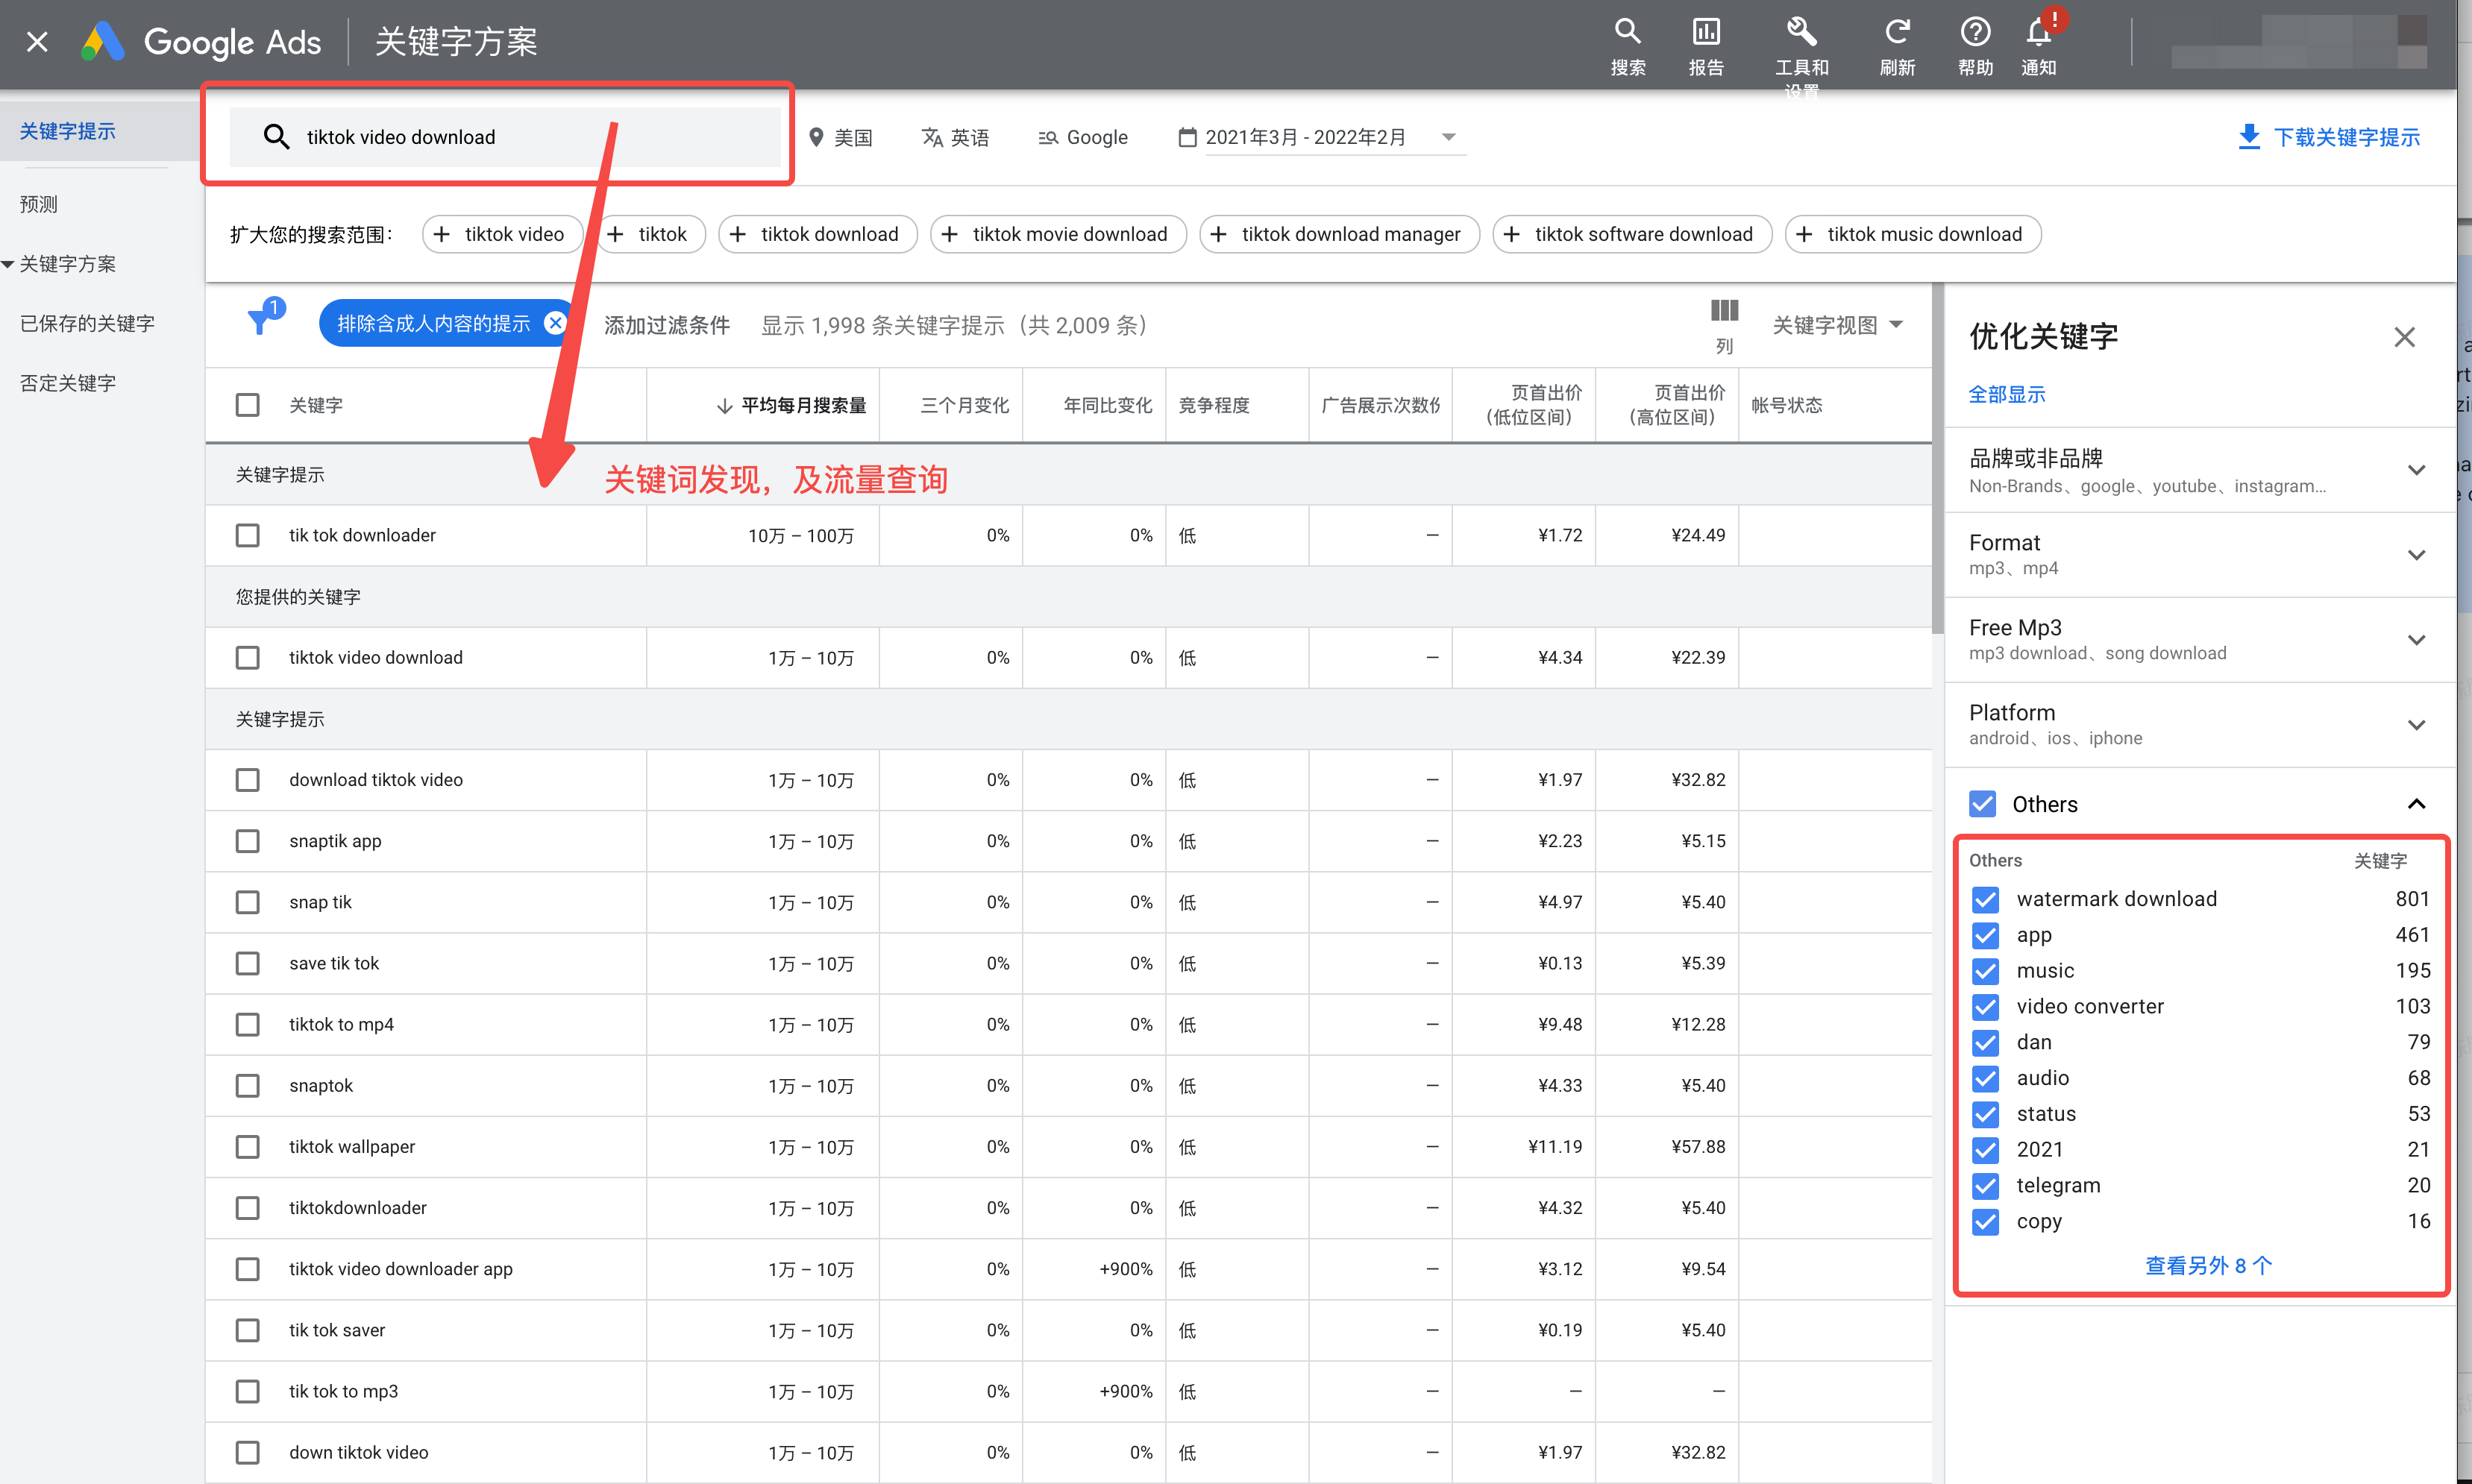The image size is (2472, 1484).
Task: Click the download keyword ideas icon
Action: 2249,137
